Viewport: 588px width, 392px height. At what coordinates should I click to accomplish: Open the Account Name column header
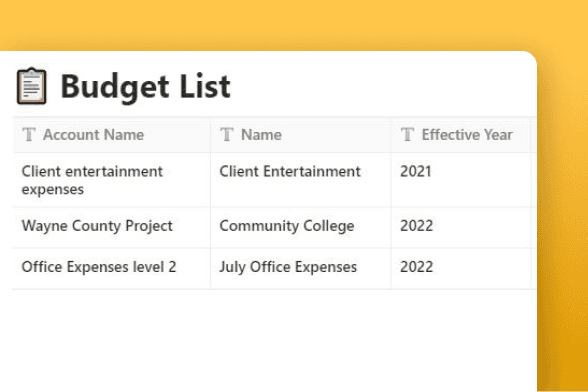coord(112,135)
